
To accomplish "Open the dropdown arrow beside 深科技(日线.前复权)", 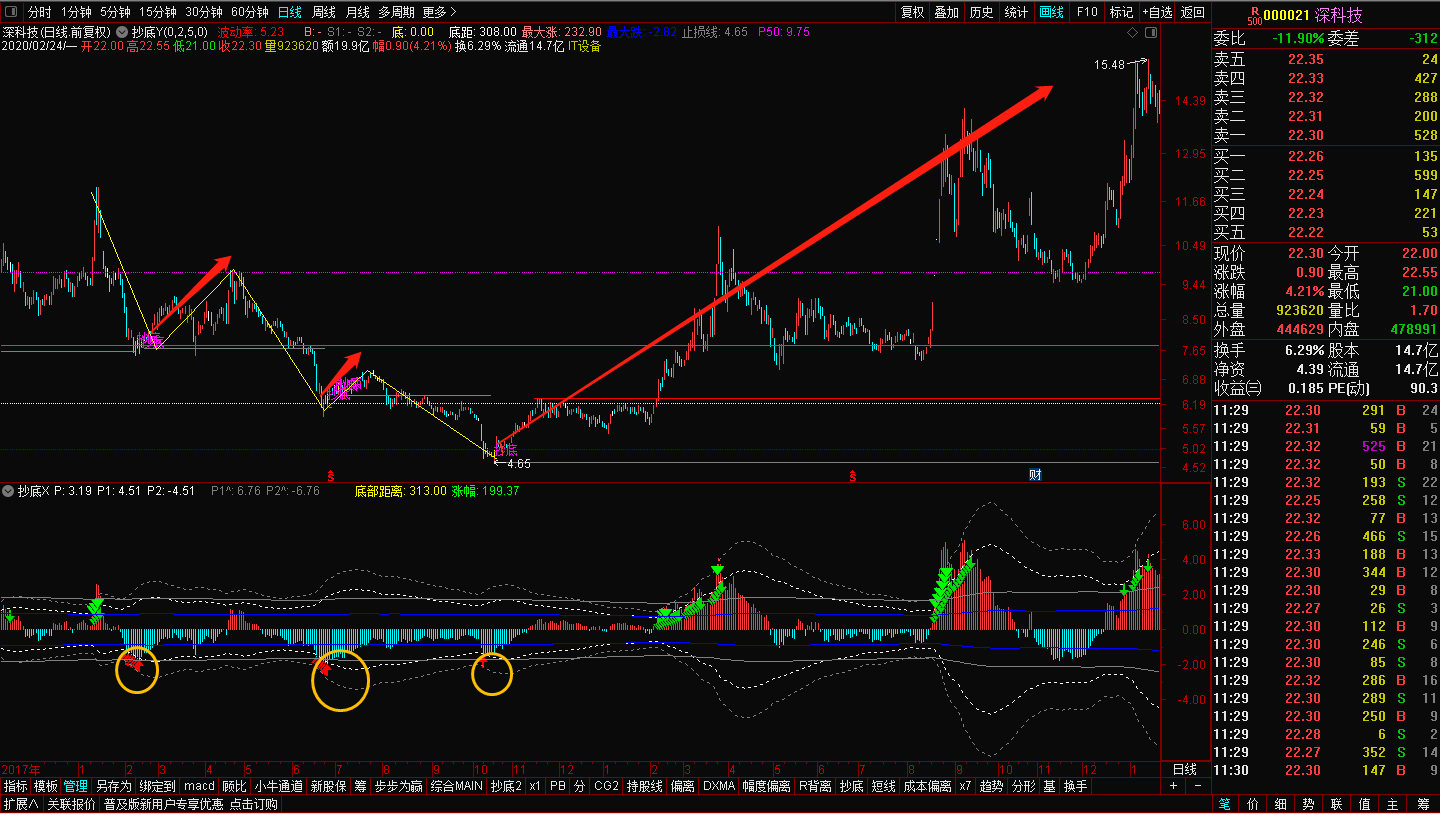I will (121, 32).
